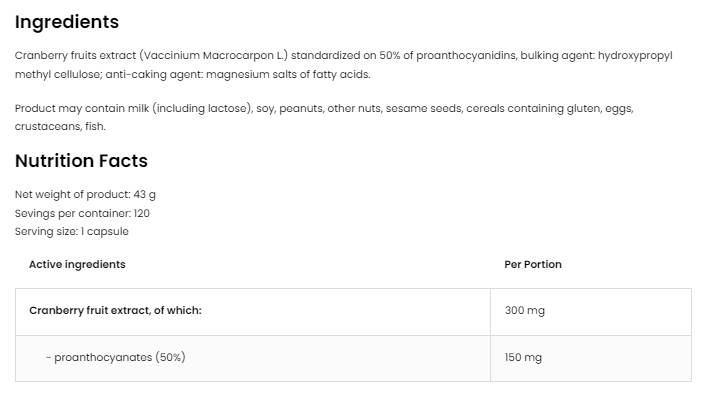
Task: Click the crustaceans, fish text line
Action: coord(60,126)
